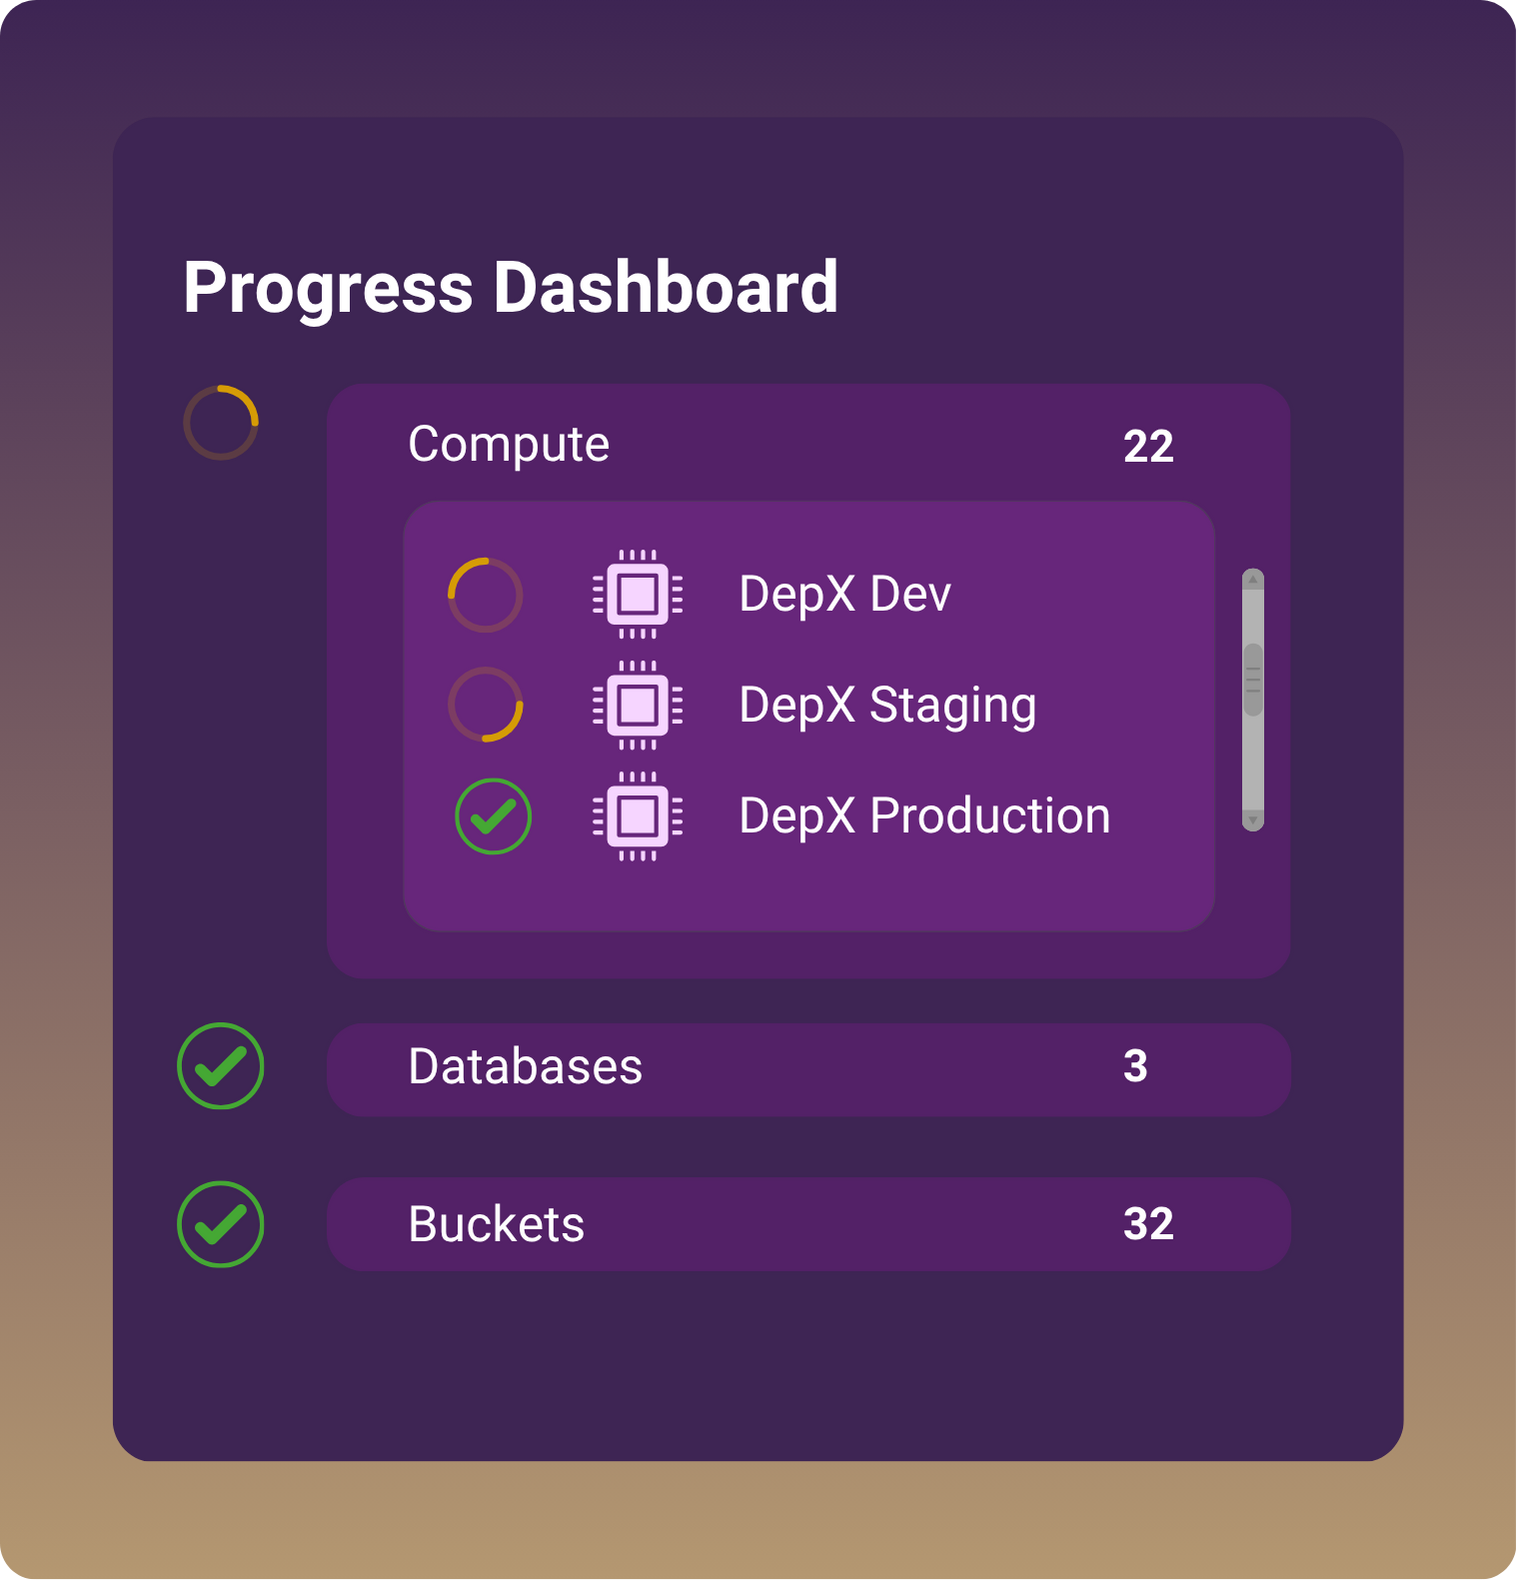Click the Buckets count of 32
This screenshot has width=1517, height=1581.
[1148, 1224]
